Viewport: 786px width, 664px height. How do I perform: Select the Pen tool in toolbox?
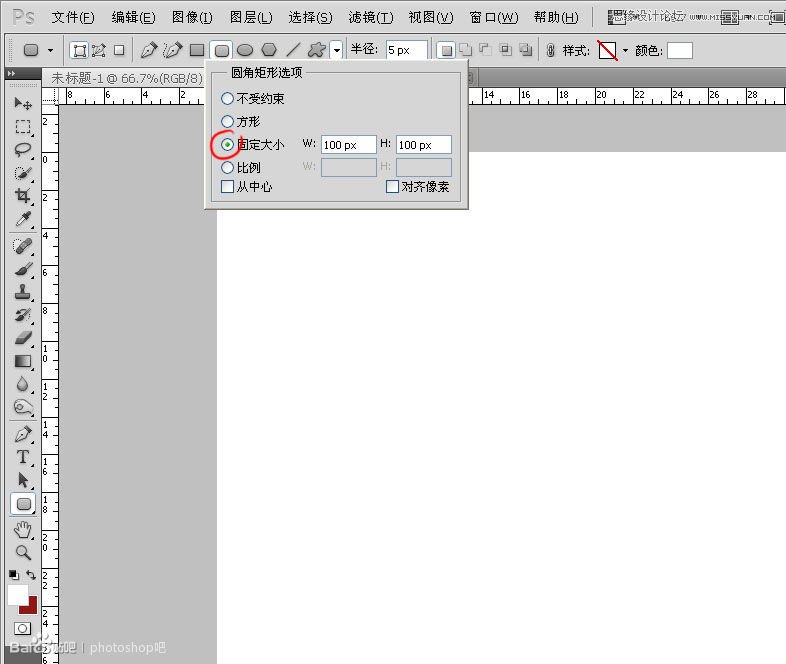point(23,434)
